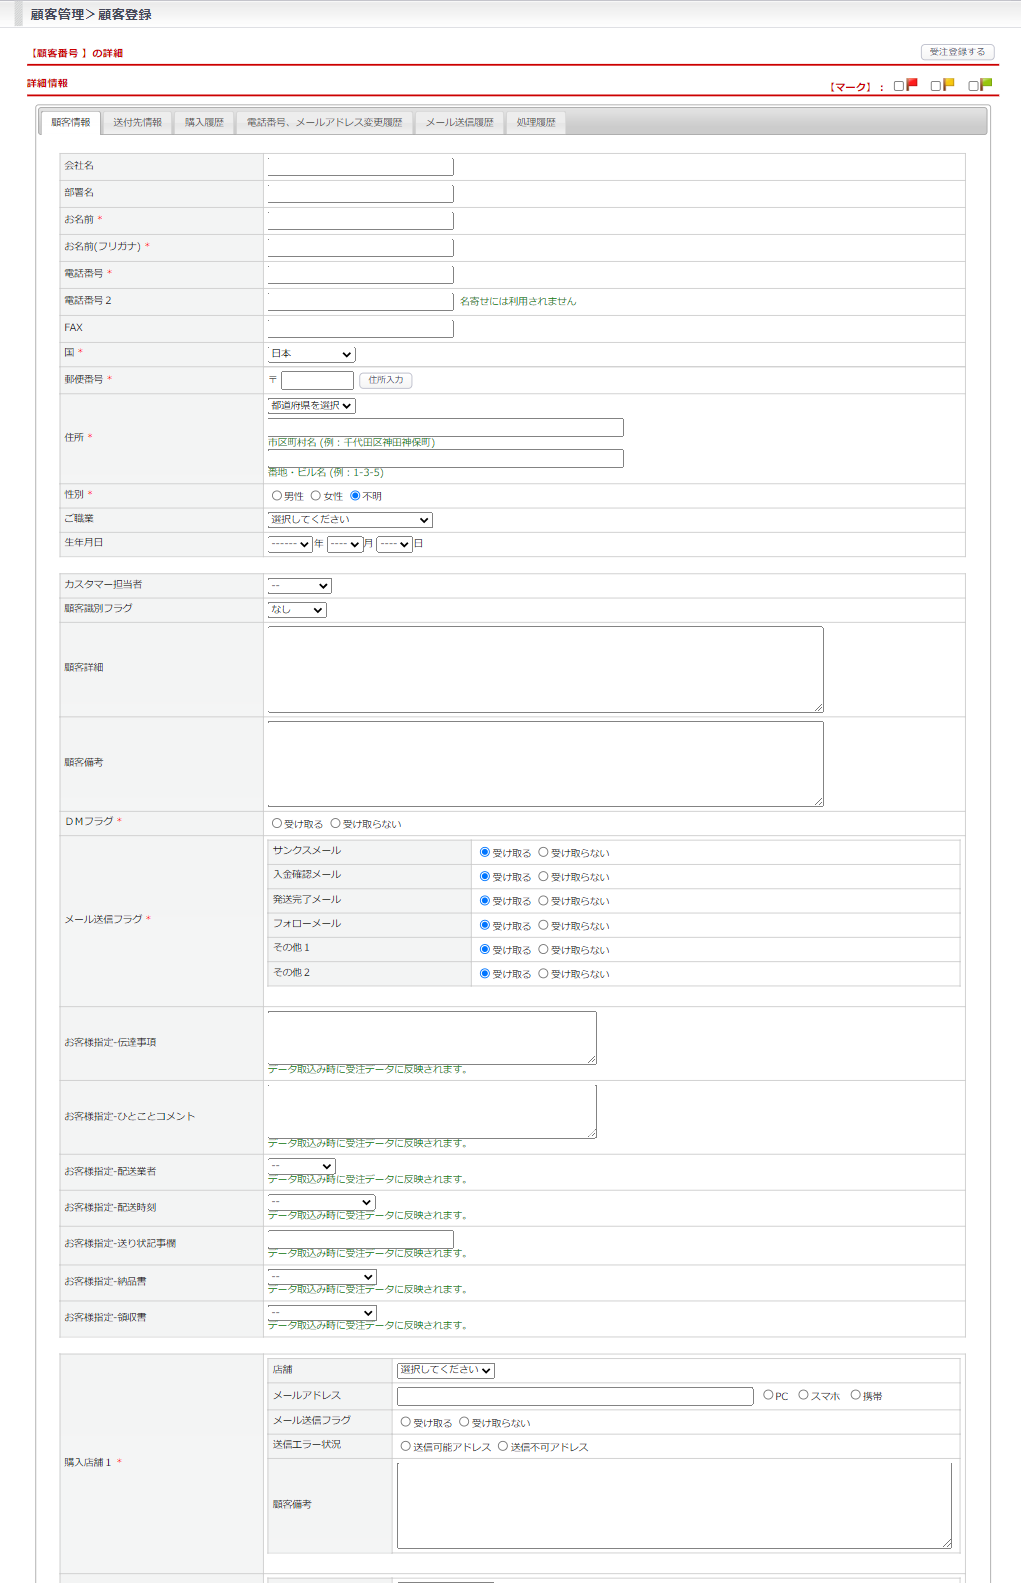Set DMフラグ to 受け取らない
This screenshot has width=1021, height=1583.
pos(336,824)
